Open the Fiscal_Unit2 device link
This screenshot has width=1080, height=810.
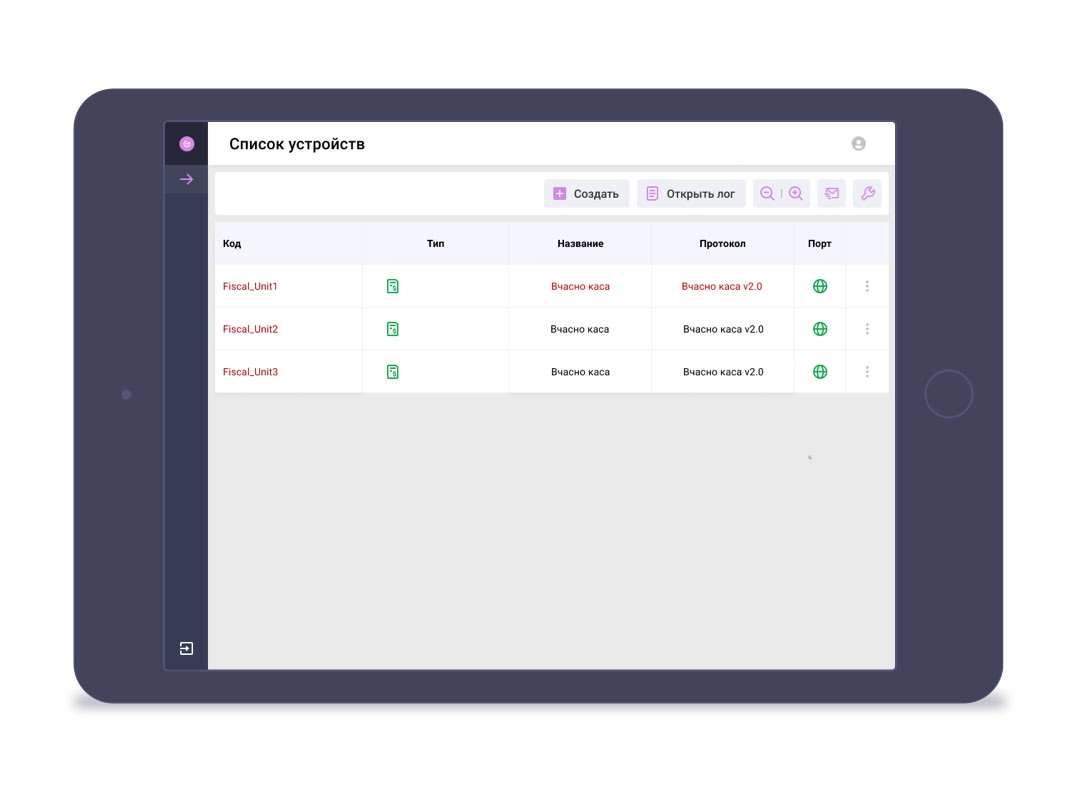point(250,329)
